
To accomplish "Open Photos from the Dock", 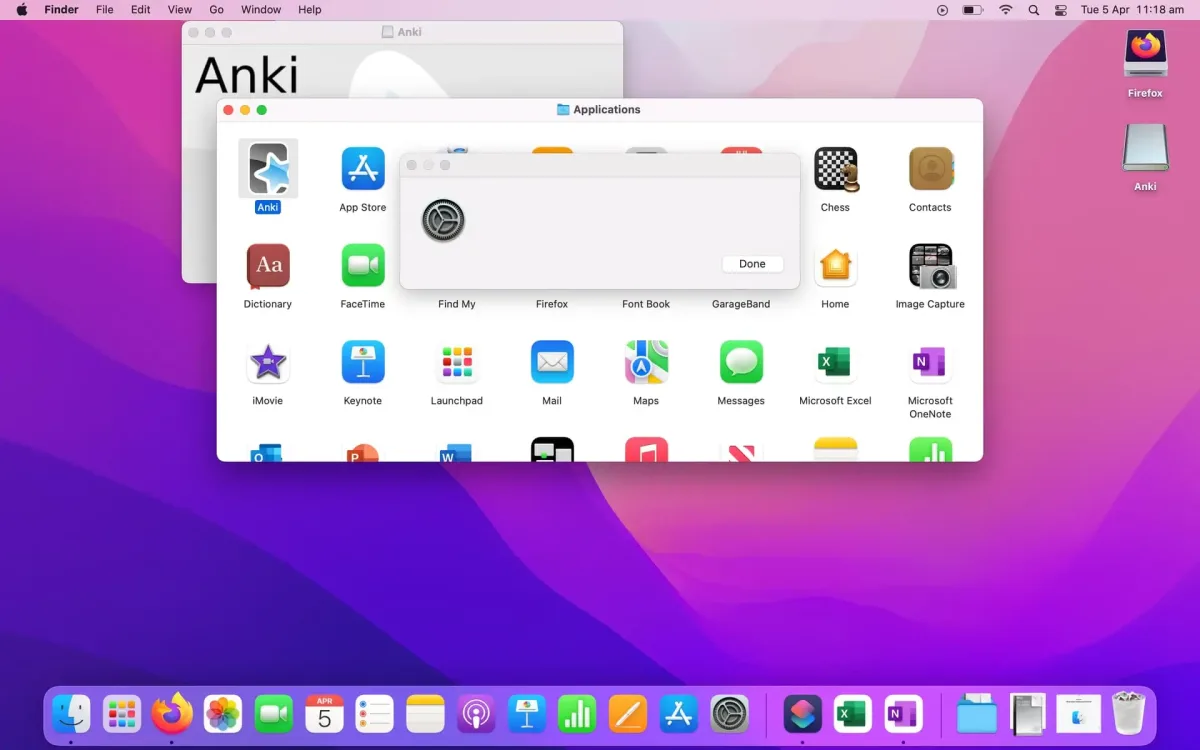I will 223,714.
